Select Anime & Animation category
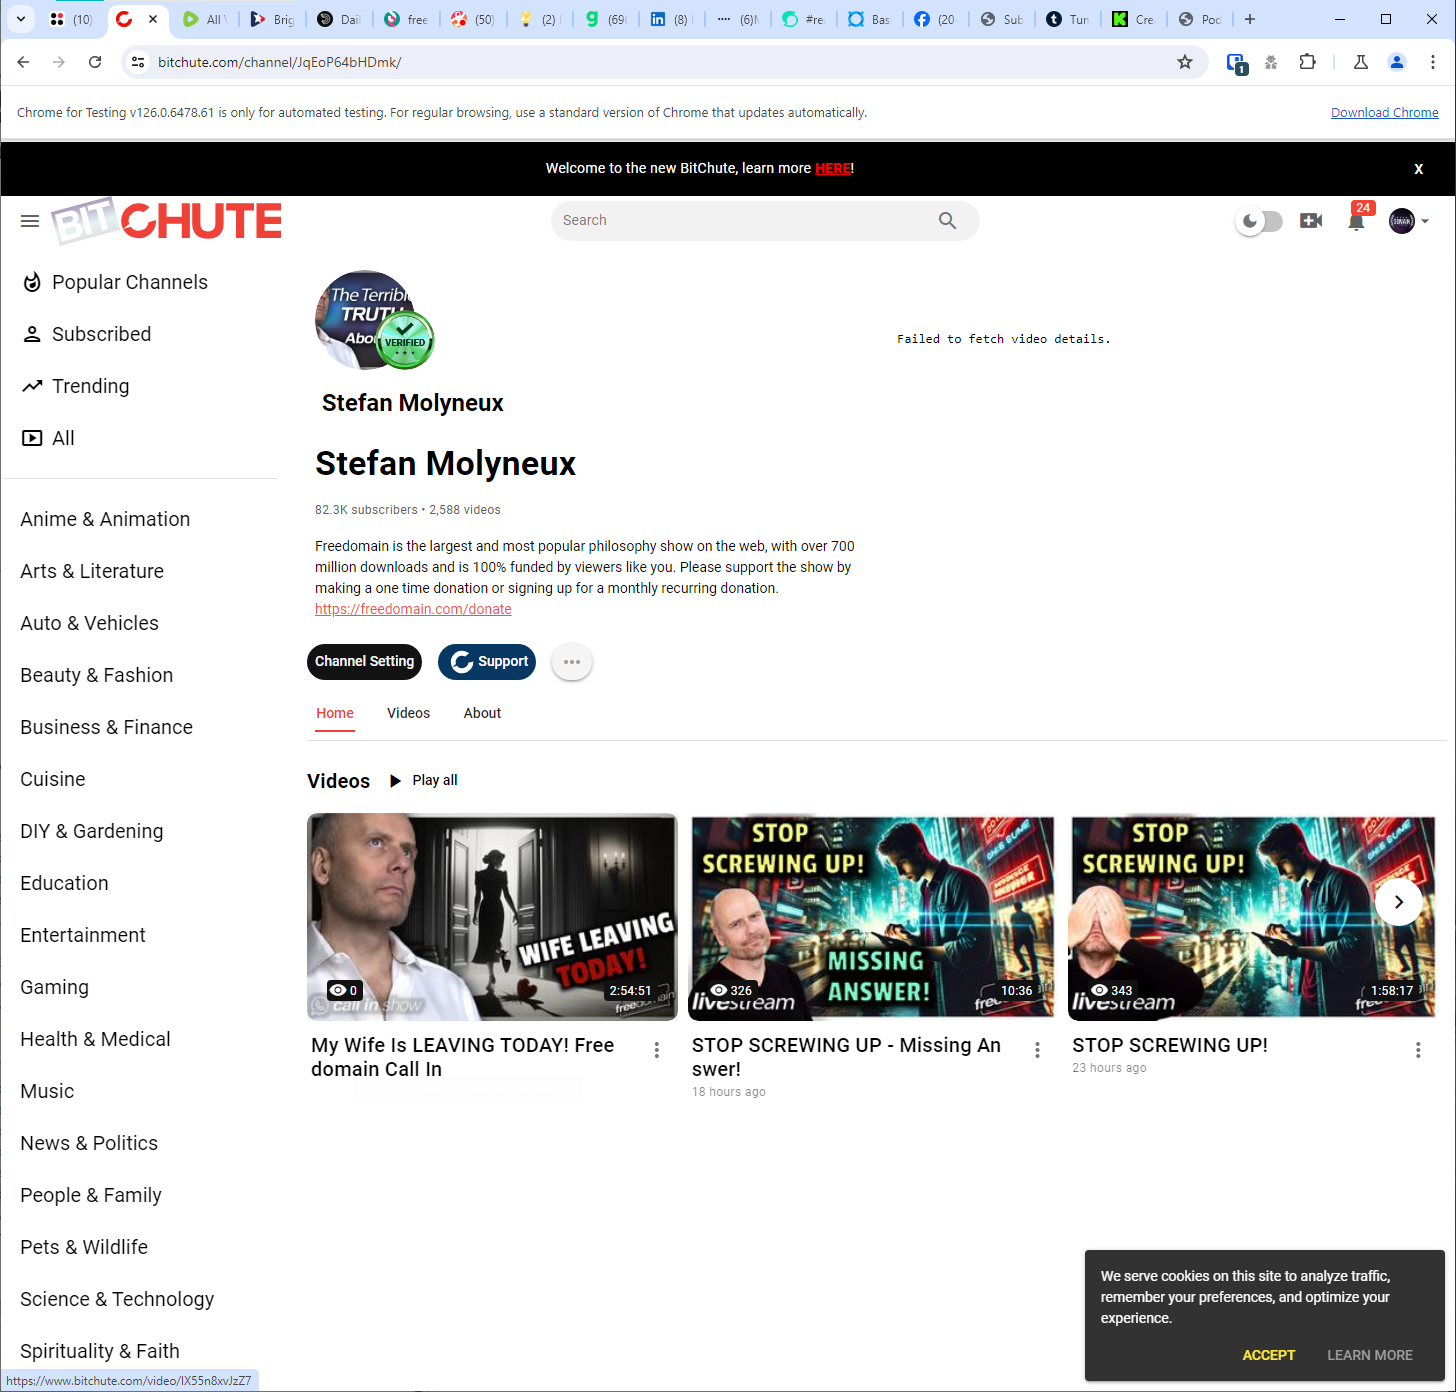The image size is (1456, 1392). (x=105, y=520)
